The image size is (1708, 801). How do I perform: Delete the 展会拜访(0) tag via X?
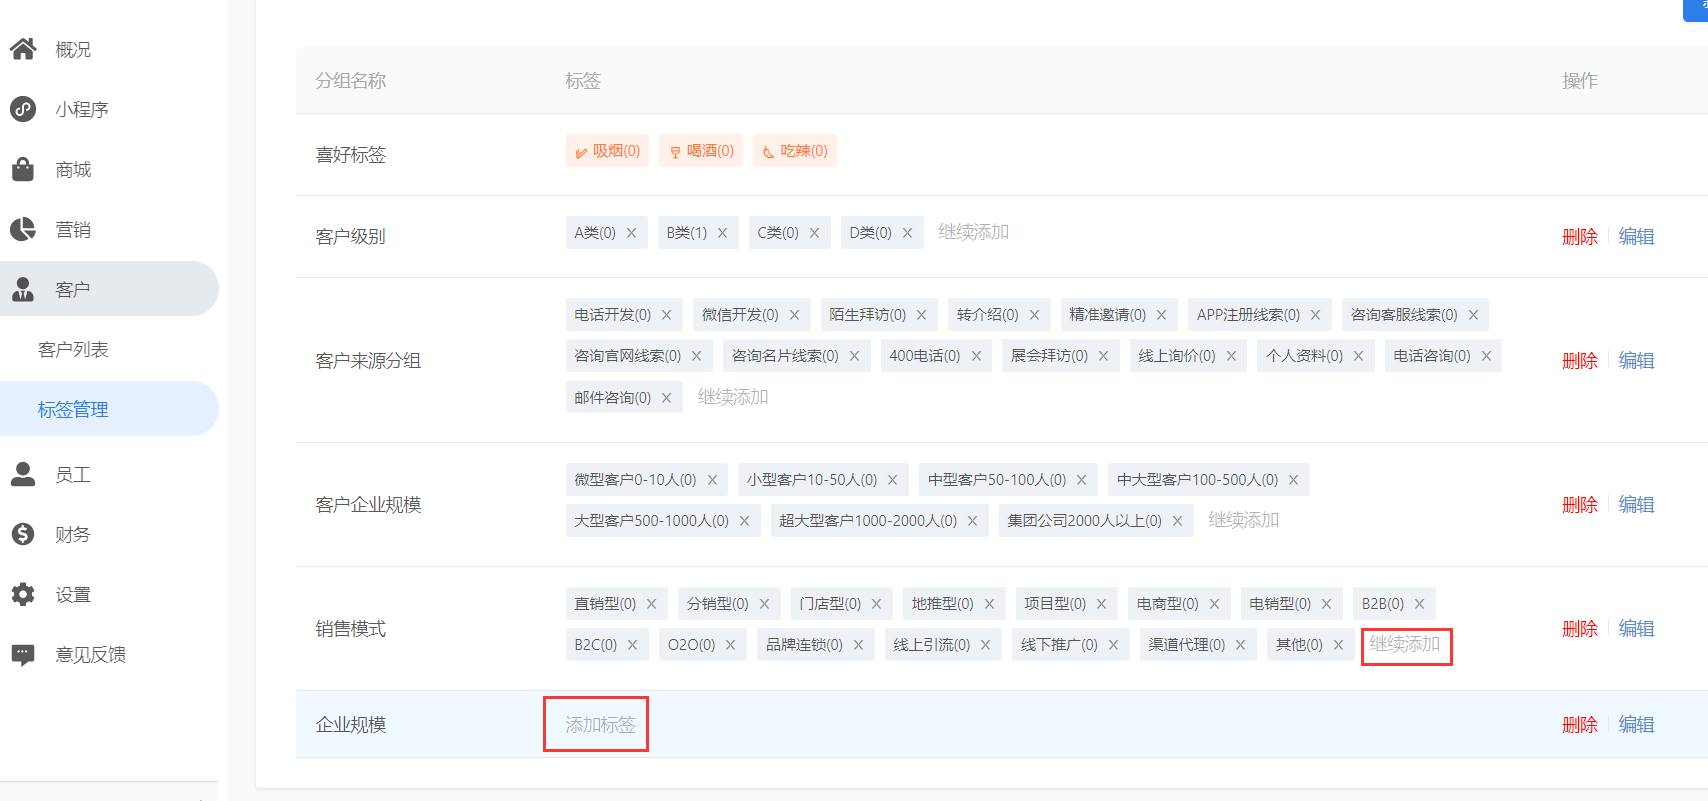(1104, 356)
